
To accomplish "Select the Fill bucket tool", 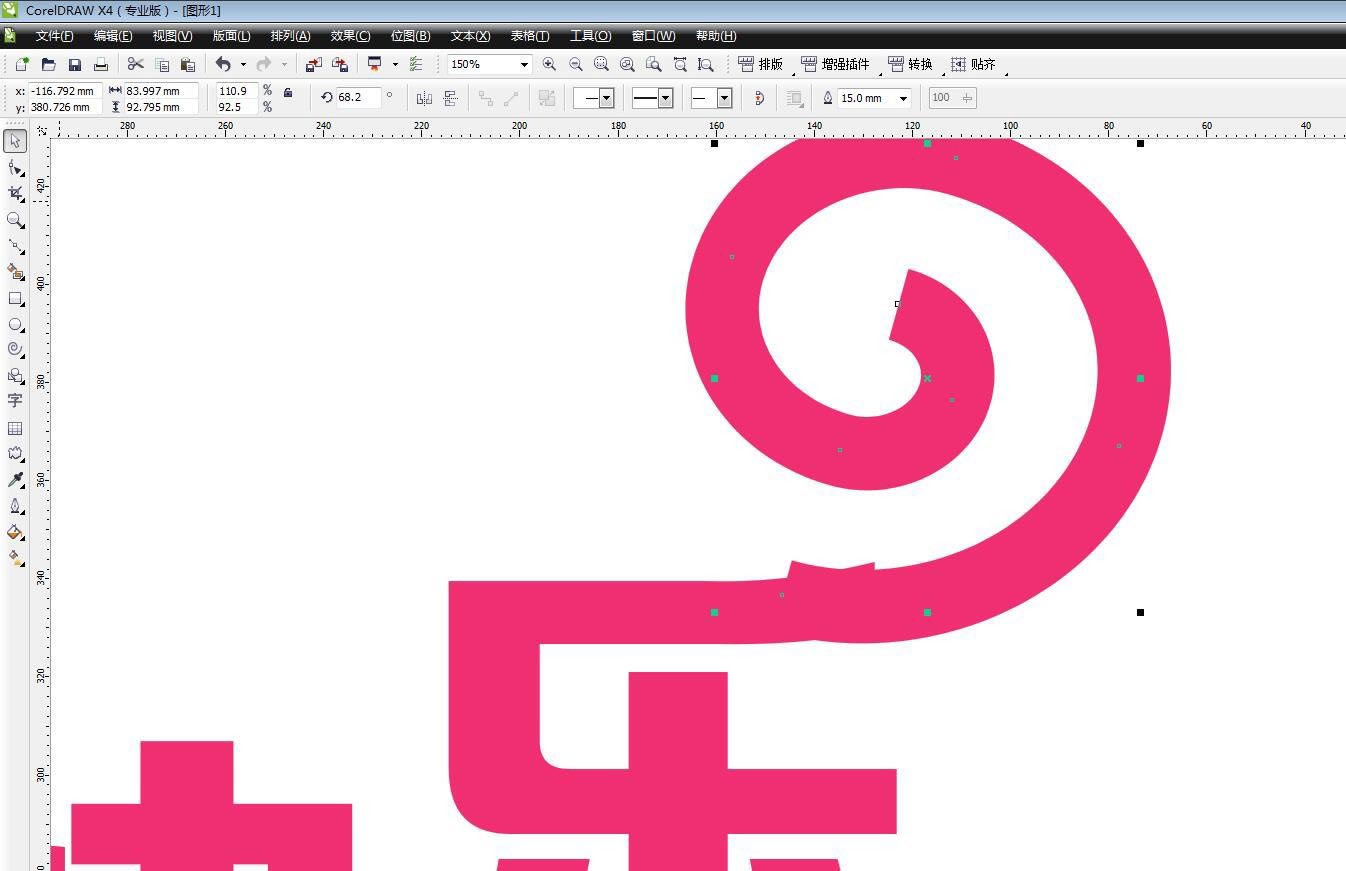I will pos(15,532).
